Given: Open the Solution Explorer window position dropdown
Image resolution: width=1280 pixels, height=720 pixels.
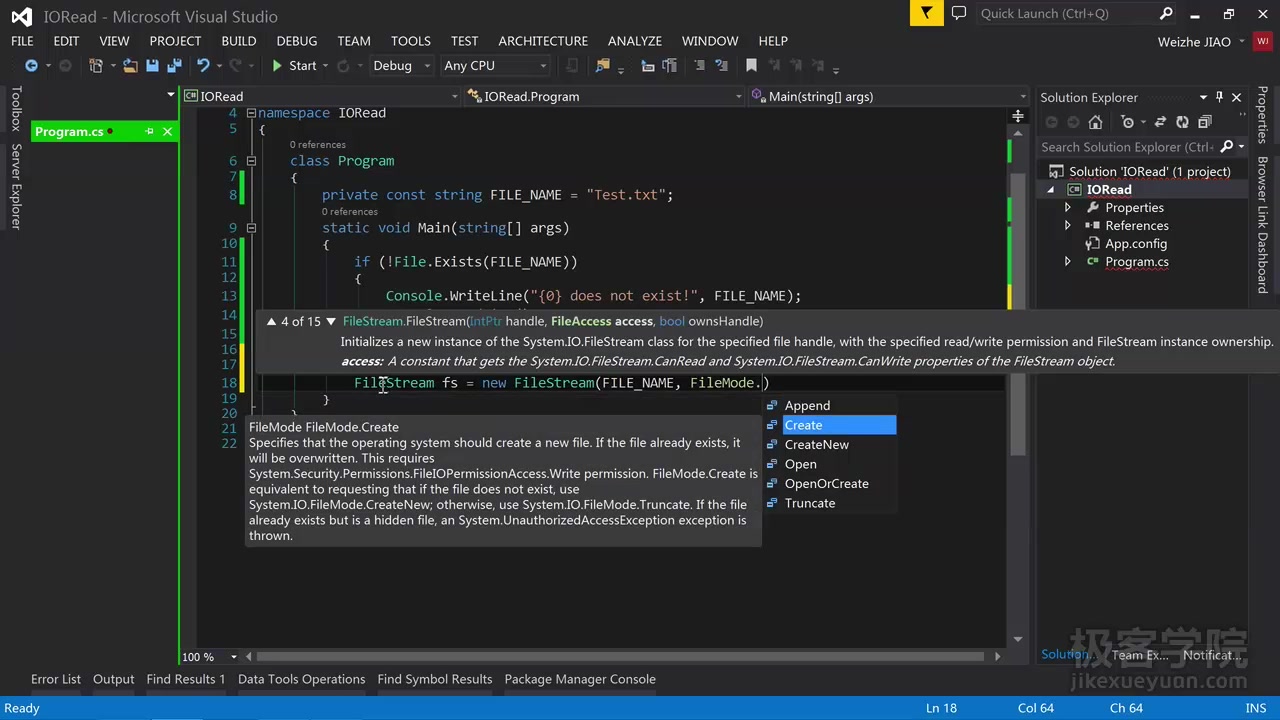Looking at the screenshot, I should coord(1202,97).
